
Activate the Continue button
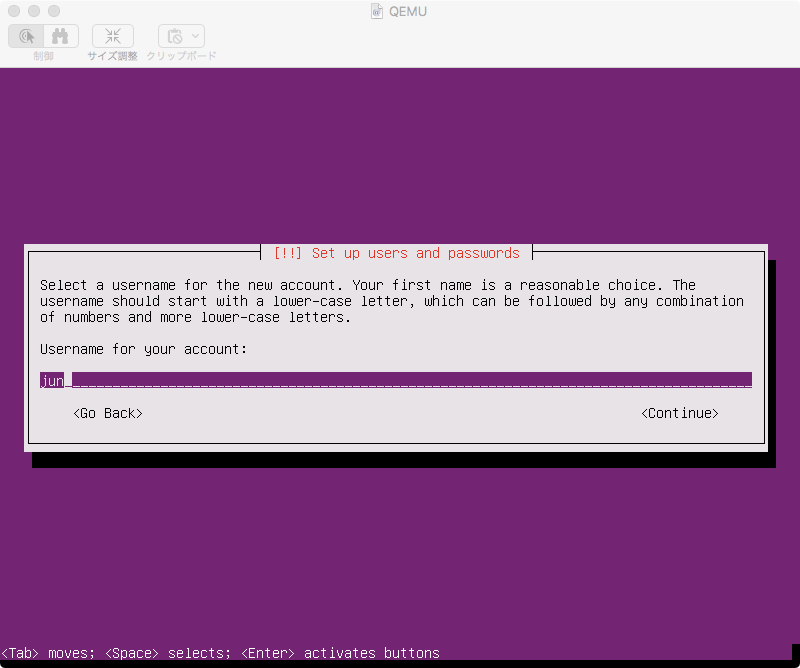(x=680, y=413)
